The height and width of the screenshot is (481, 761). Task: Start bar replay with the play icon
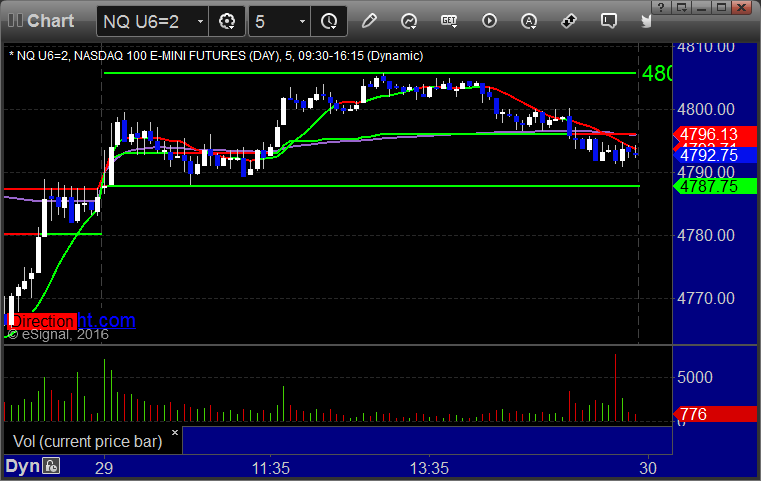coord(489,21)
